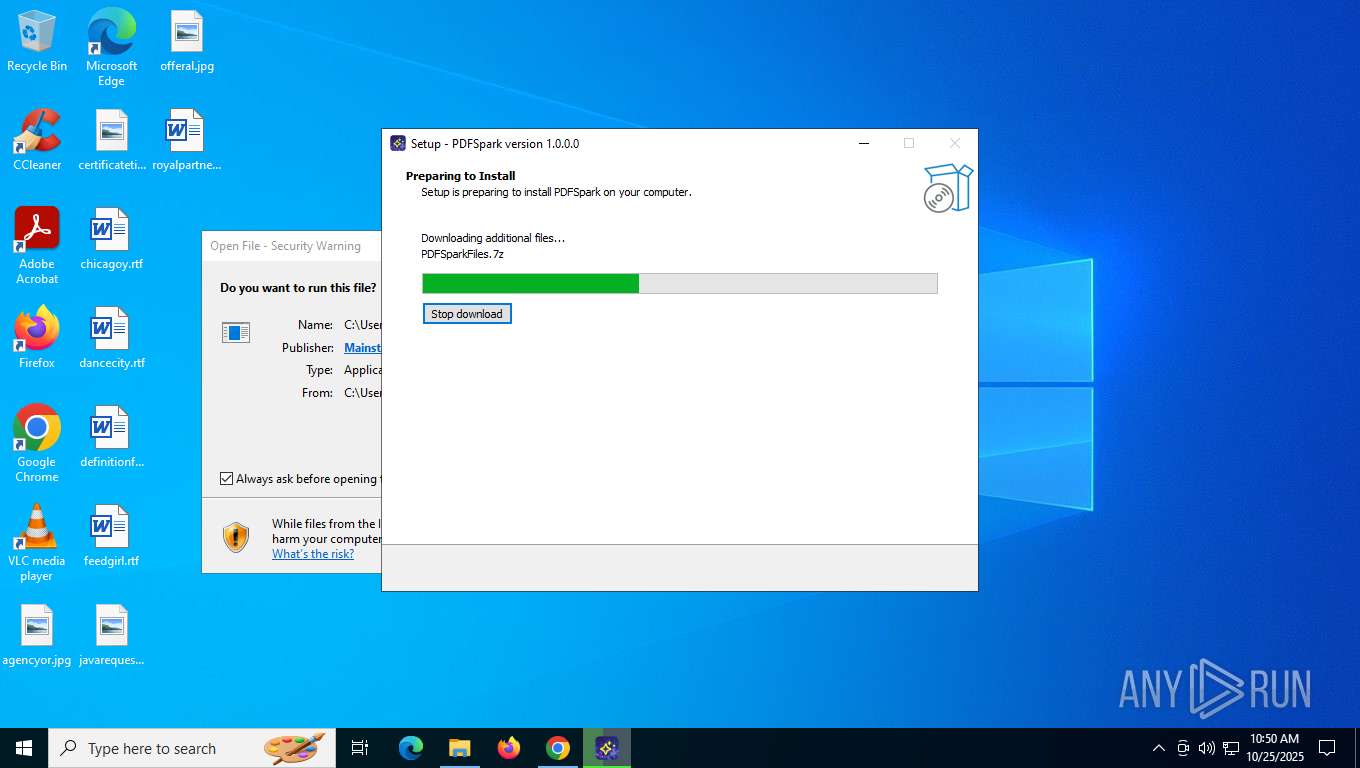Image resolution: width=1360 pixels, height=768 pixels.
Task: Click the Open File - Security Warning title
Action: coord(285,246)
